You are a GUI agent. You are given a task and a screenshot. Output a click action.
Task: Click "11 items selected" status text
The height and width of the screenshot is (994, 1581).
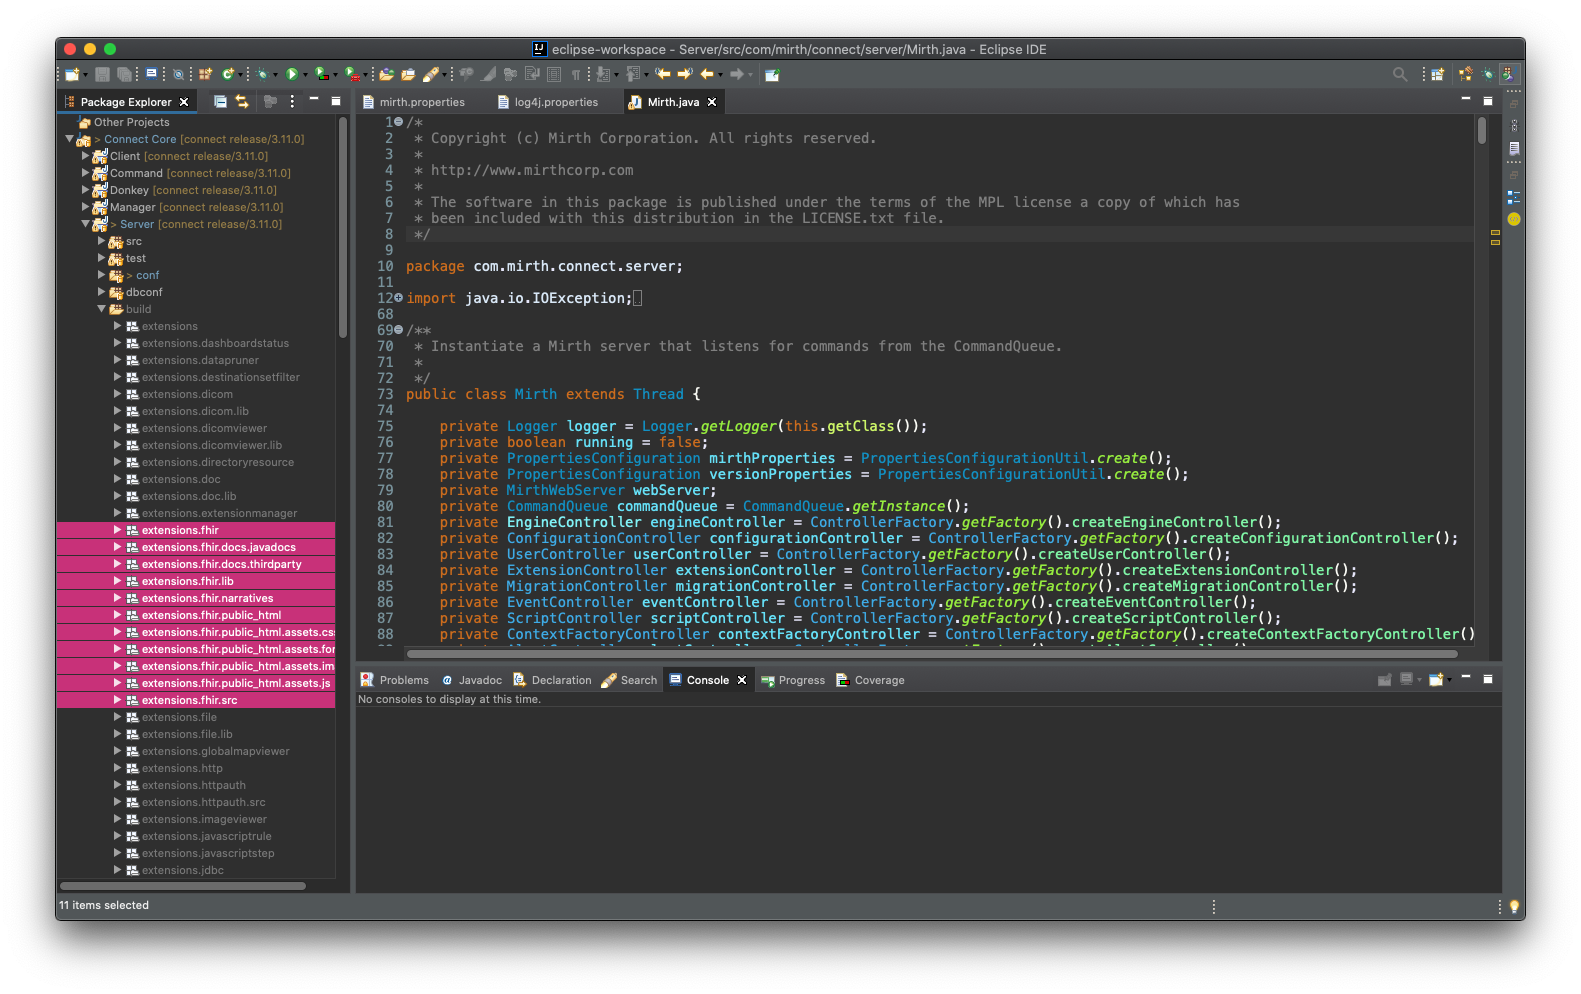pyautogui.click(x=104, y=906)
